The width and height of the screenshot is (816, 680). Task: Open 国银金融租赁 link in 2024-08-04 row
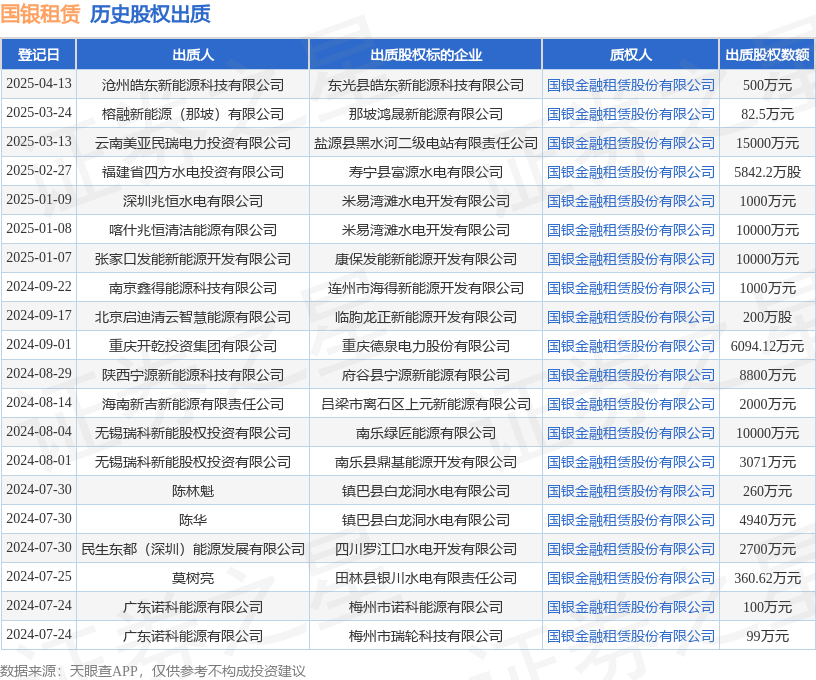pyautogui.click(x=630, y=433)
